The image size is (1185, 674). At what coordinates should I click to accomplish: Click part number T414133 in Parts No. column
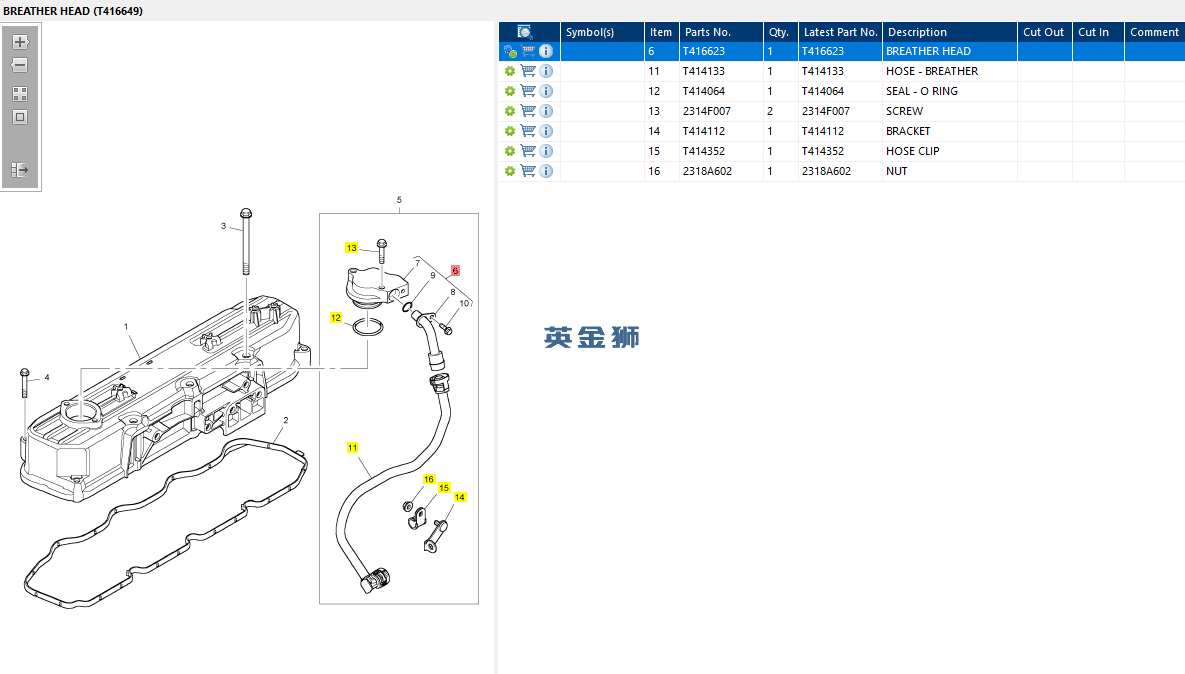click(x=704, y=71)
